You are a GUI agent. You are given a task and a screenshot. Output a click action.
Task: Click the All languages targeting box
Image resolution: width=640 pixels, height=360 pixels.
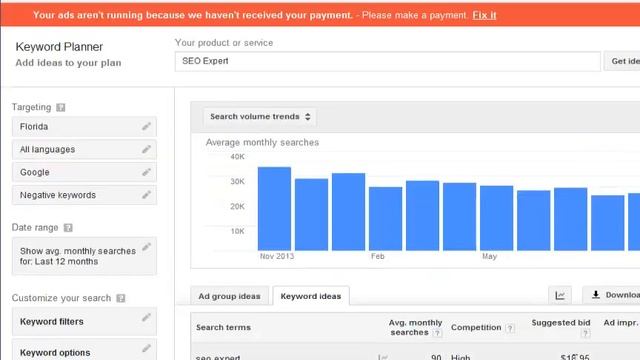pos(84,149)
